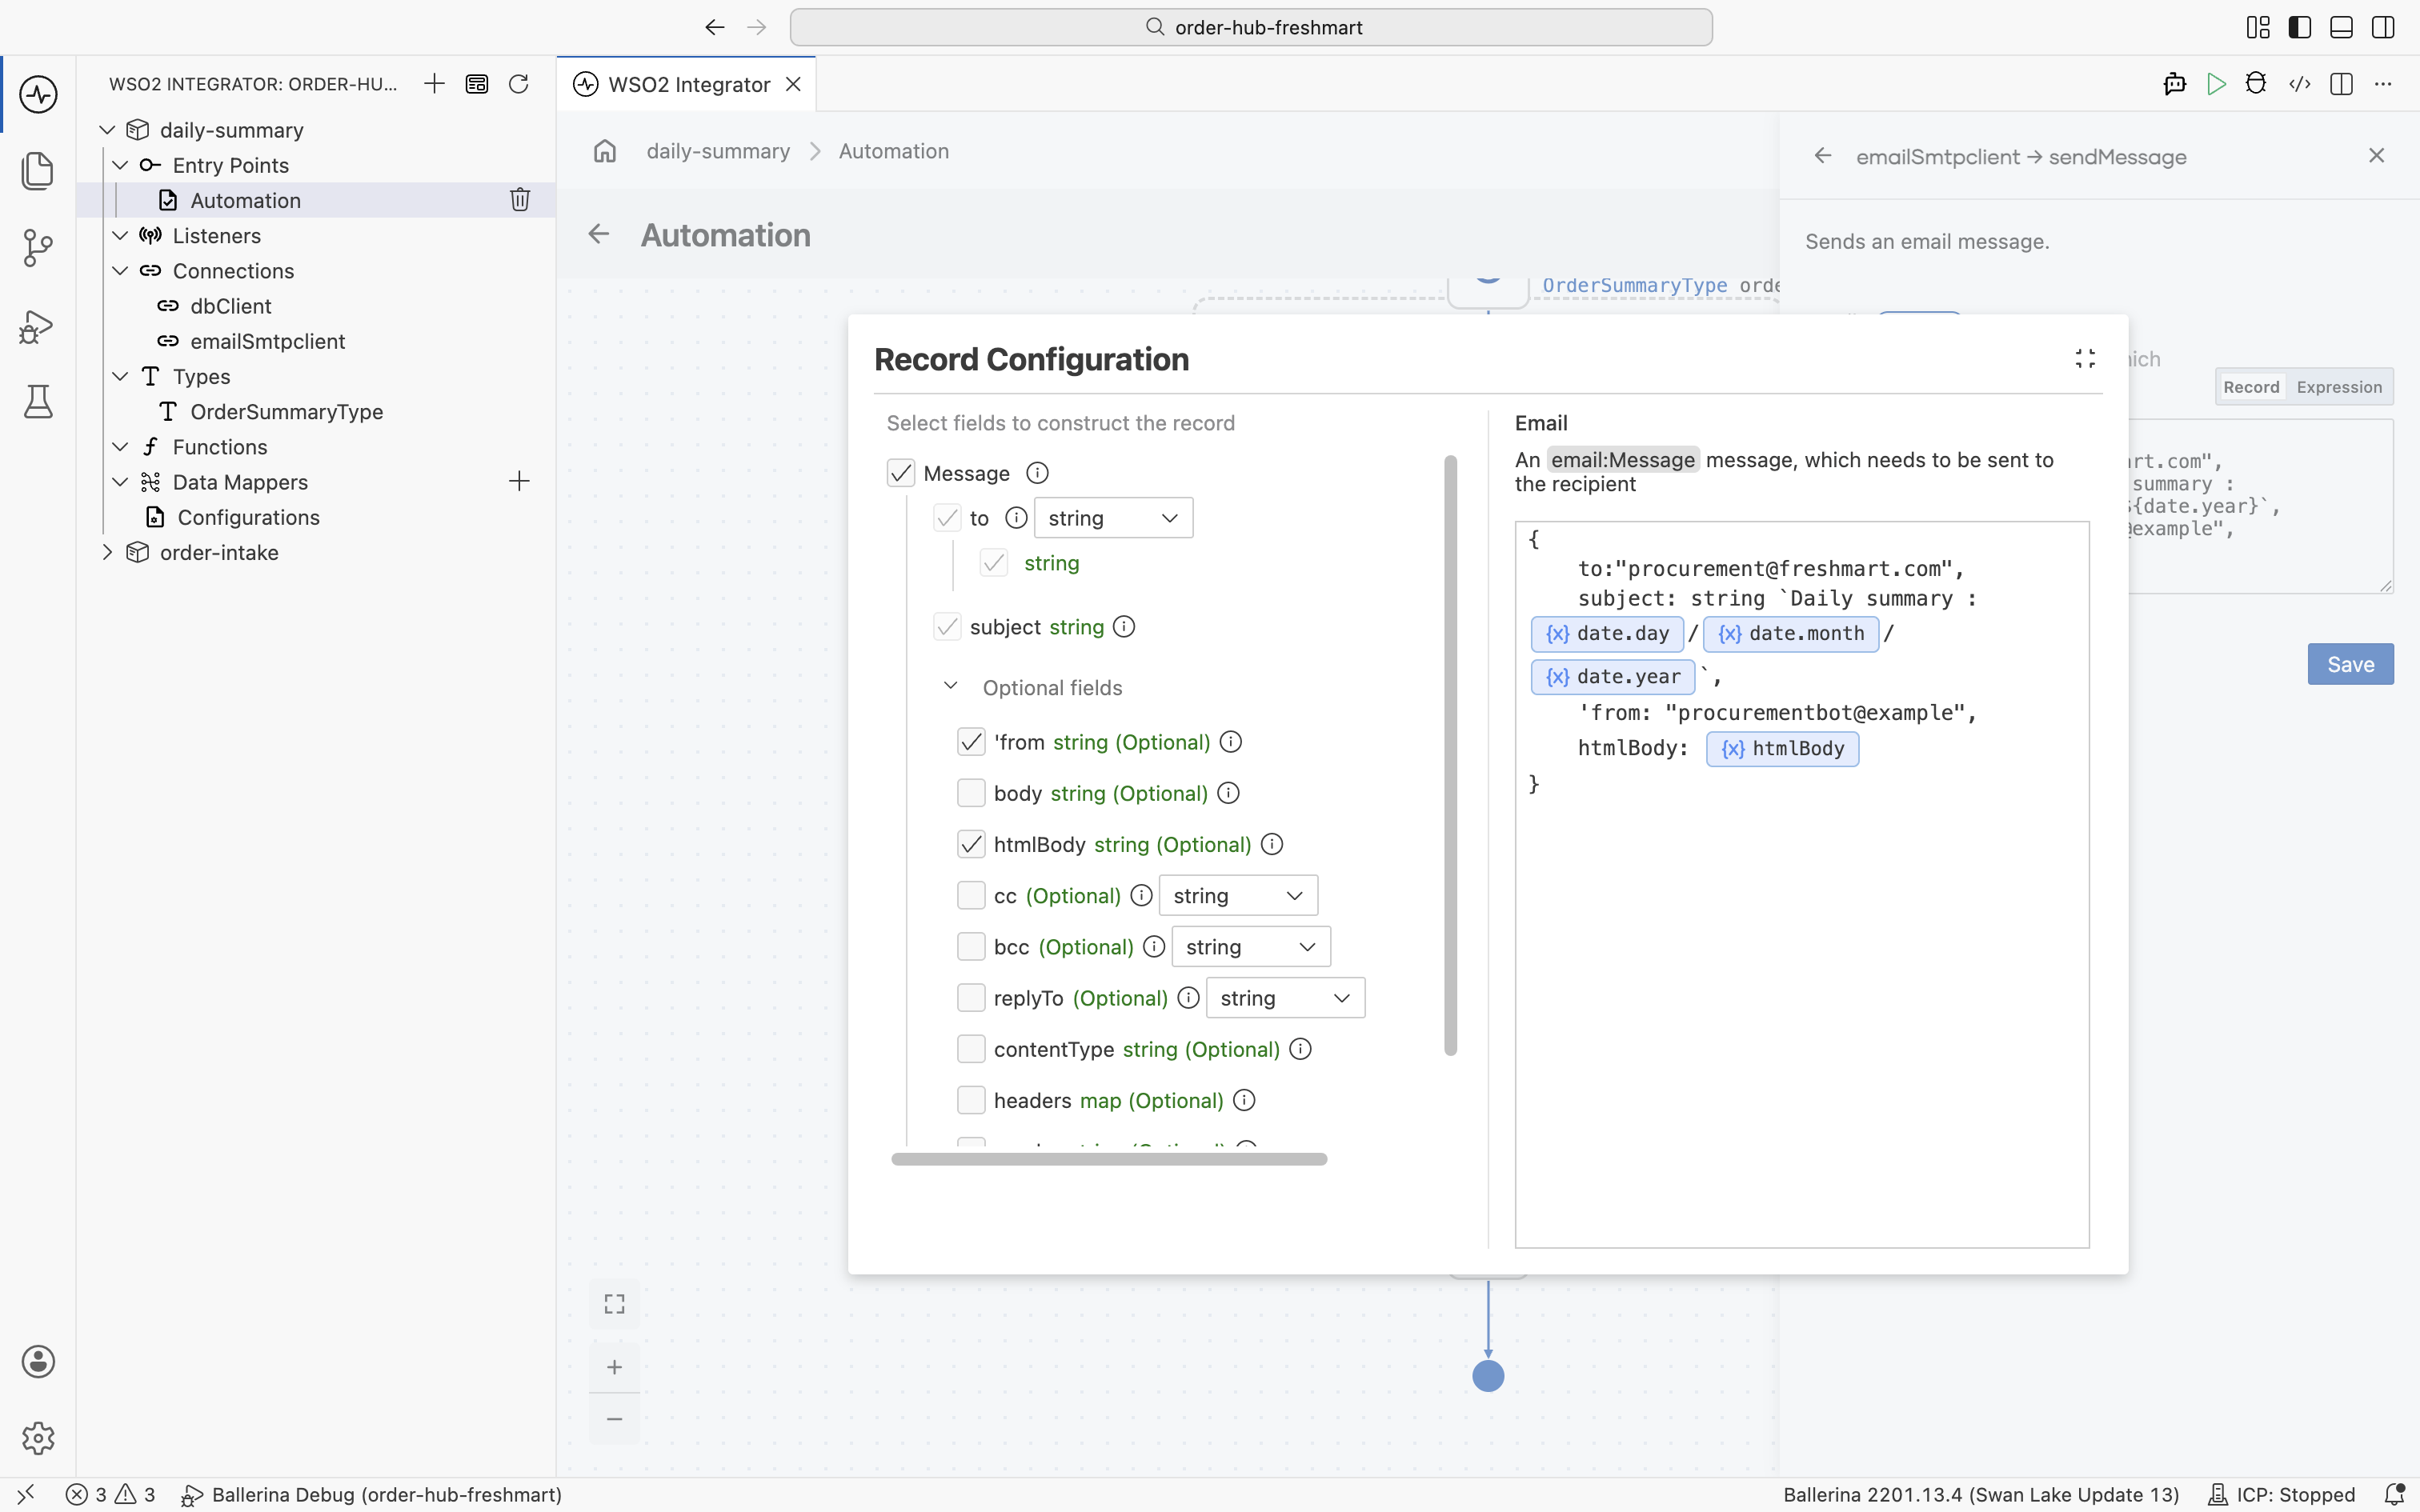Screen dimensions: 2420x1512
Task: Click the refresh icon in project header
Action: pyautogui.click(x=518, y=84)
